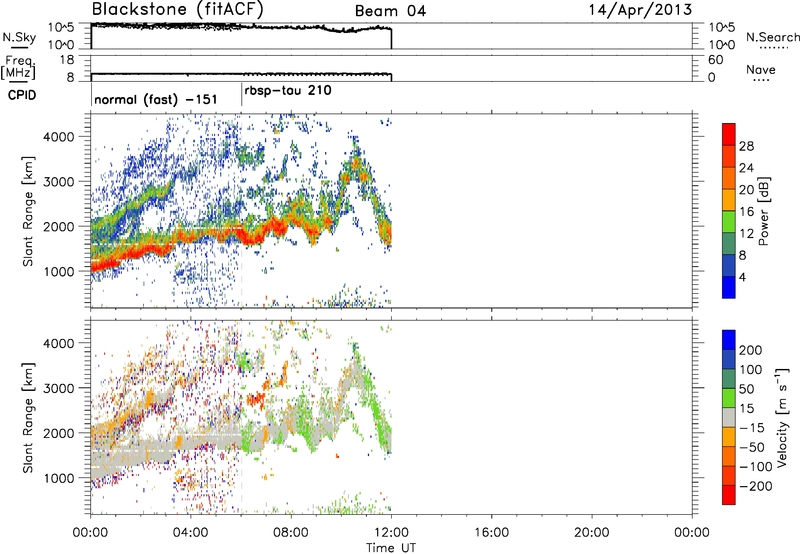The image size is (800, 554).
Task: Select the 60 tick on the Nave axis
Action: tap(716, 60)
